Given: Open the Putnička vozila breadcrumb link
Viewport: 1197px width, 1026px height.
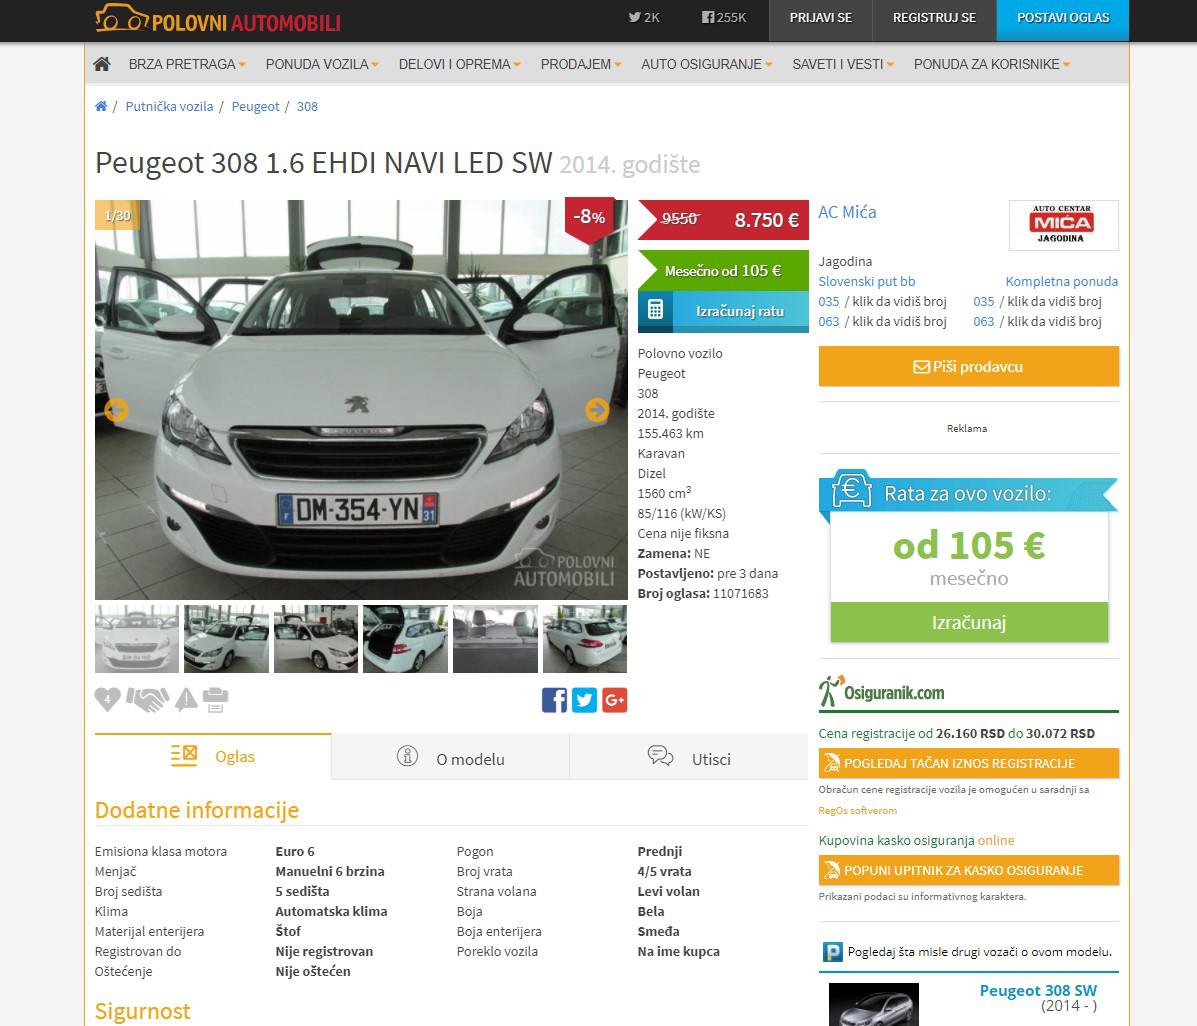Looking at the screenshot, I should coord(169,106).
